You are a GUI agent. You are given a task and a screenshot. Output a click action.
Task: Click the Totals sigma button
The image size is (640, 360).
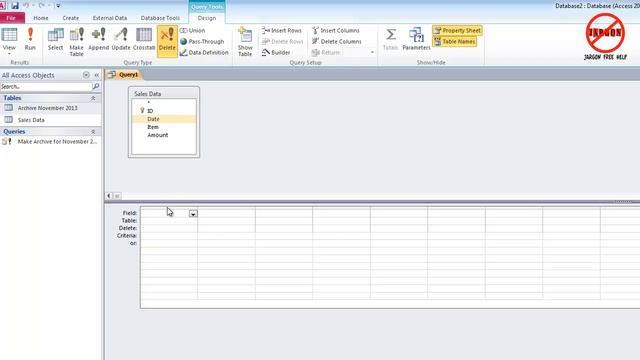390,39
